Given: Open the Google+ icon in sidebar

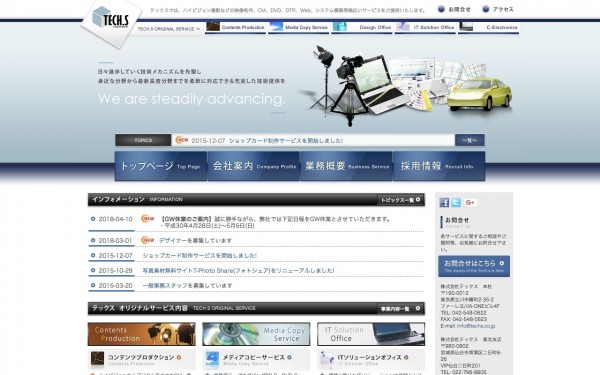Looking at the screenshot, I should coord(470,202).
